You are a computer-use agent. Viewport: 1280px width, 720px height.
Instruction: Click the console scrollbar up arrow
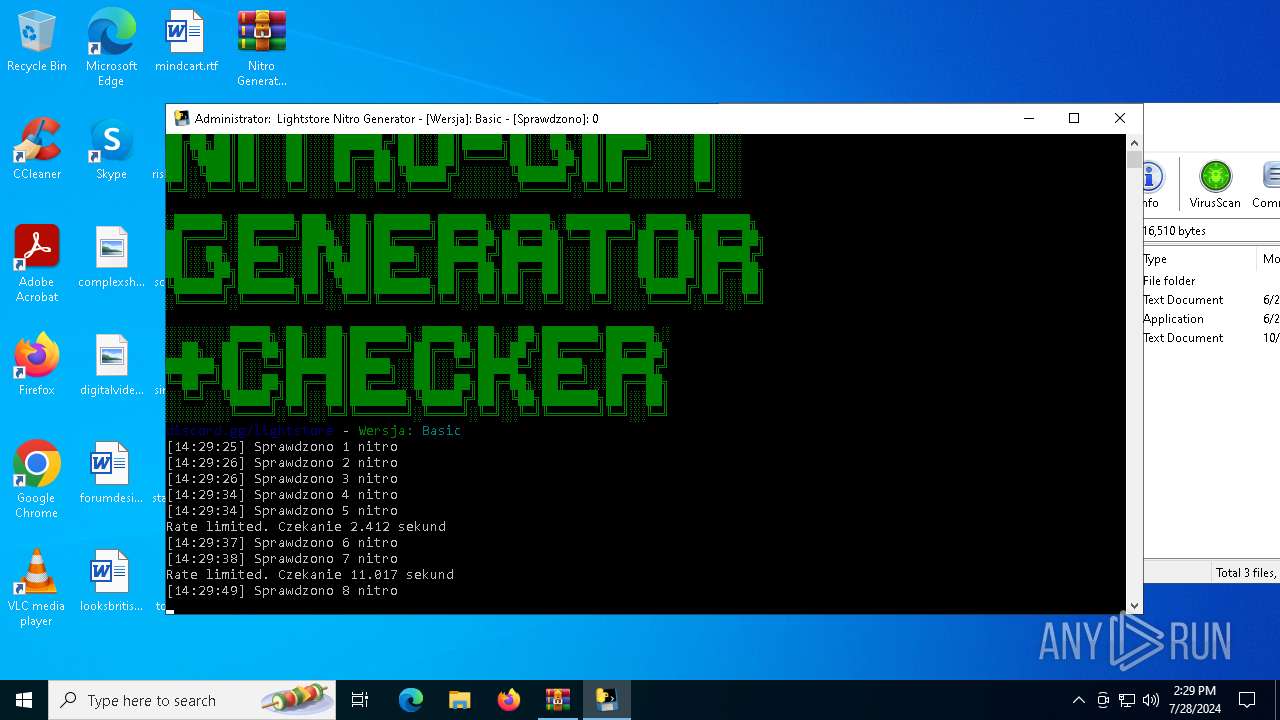1134,143
